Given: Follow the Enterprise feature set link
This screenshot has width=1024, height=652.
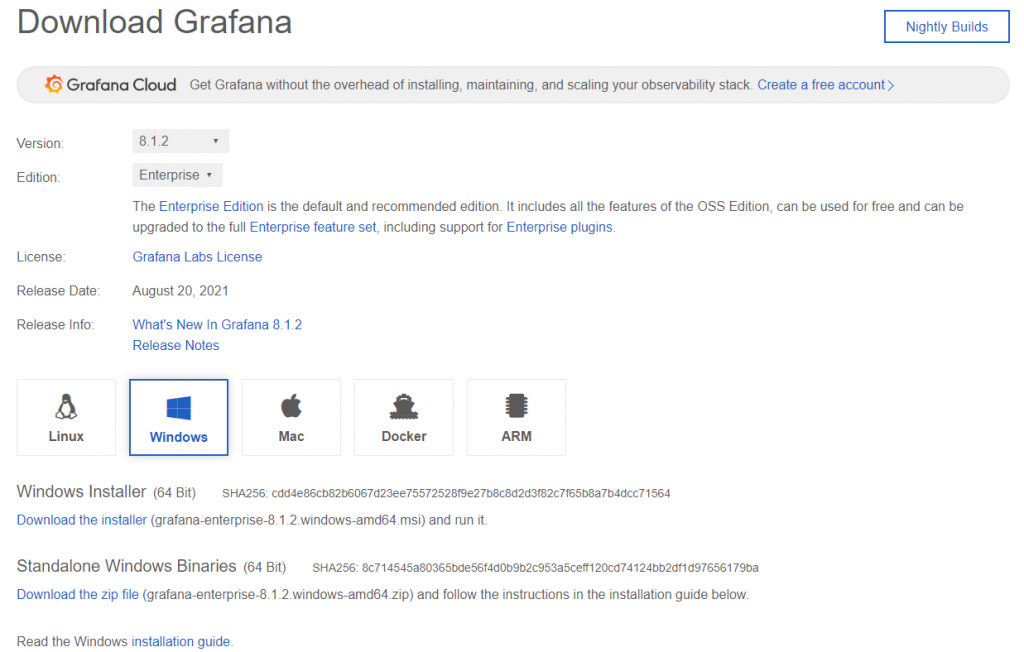Looking at the screenshot, I should pos(313,227).
